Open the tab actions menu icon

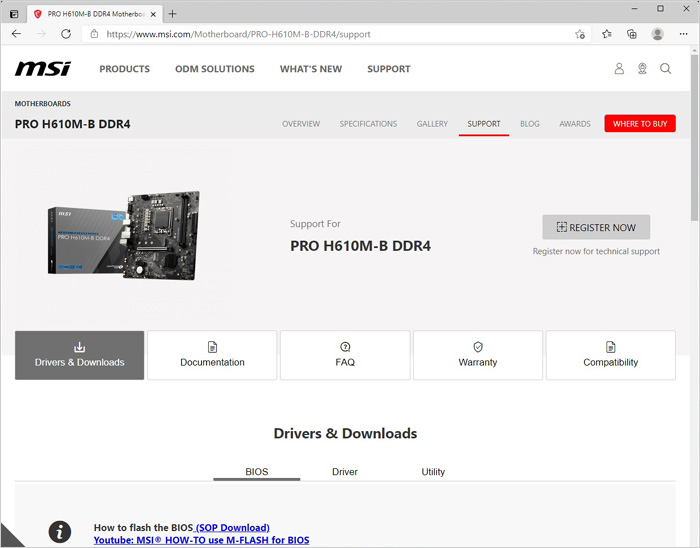tap(14, 14)
